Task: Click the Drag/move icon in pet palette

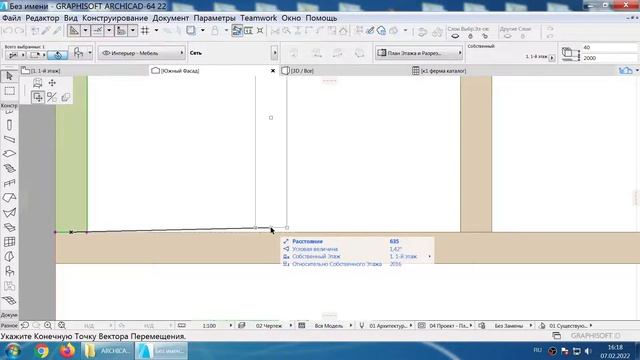Action: pyautogui.click(x=52, y=83)
